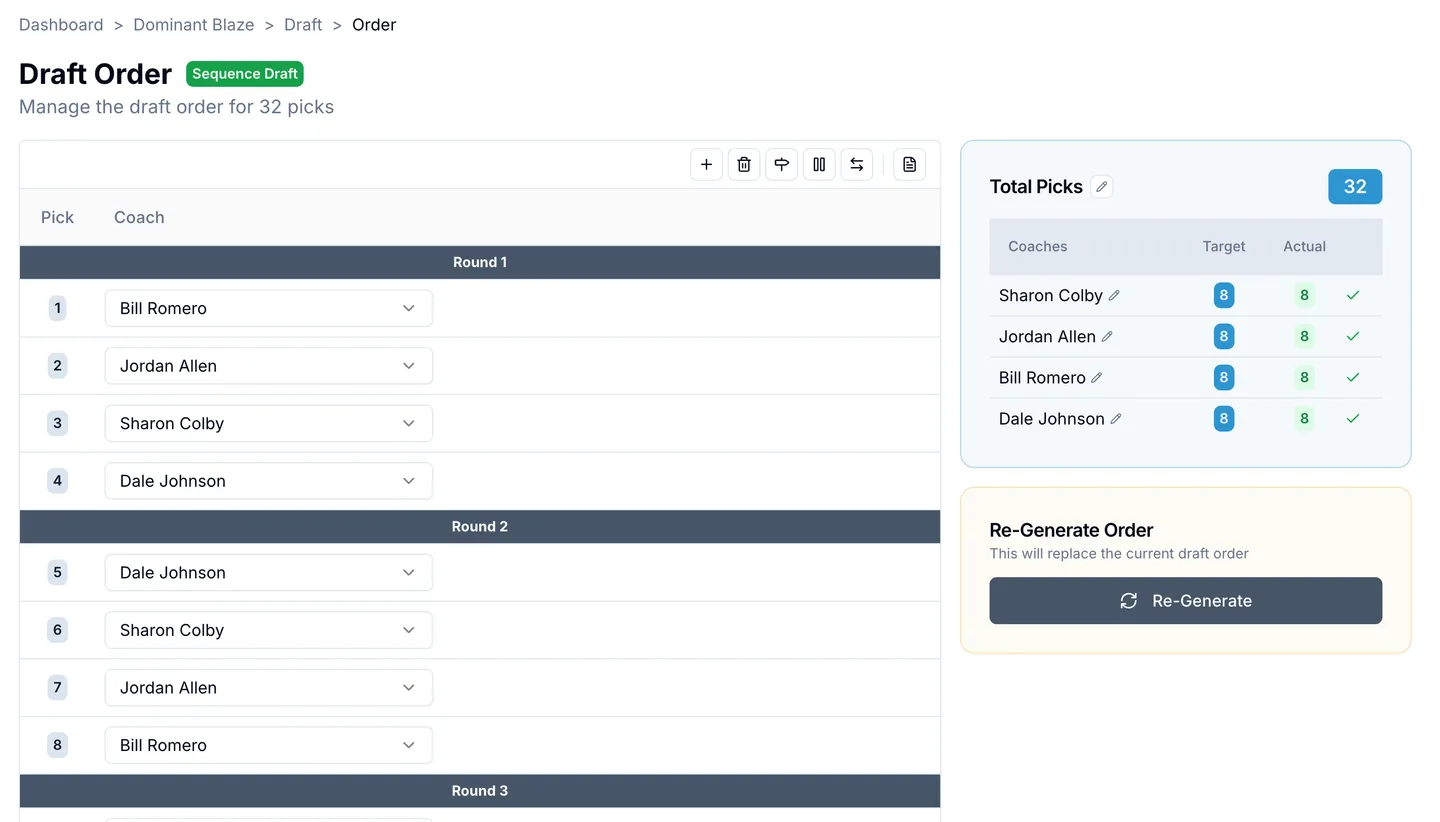Click pencil icon next to Bill Romero
This screenshot has width=1440, height=822.
[1097, 377]
